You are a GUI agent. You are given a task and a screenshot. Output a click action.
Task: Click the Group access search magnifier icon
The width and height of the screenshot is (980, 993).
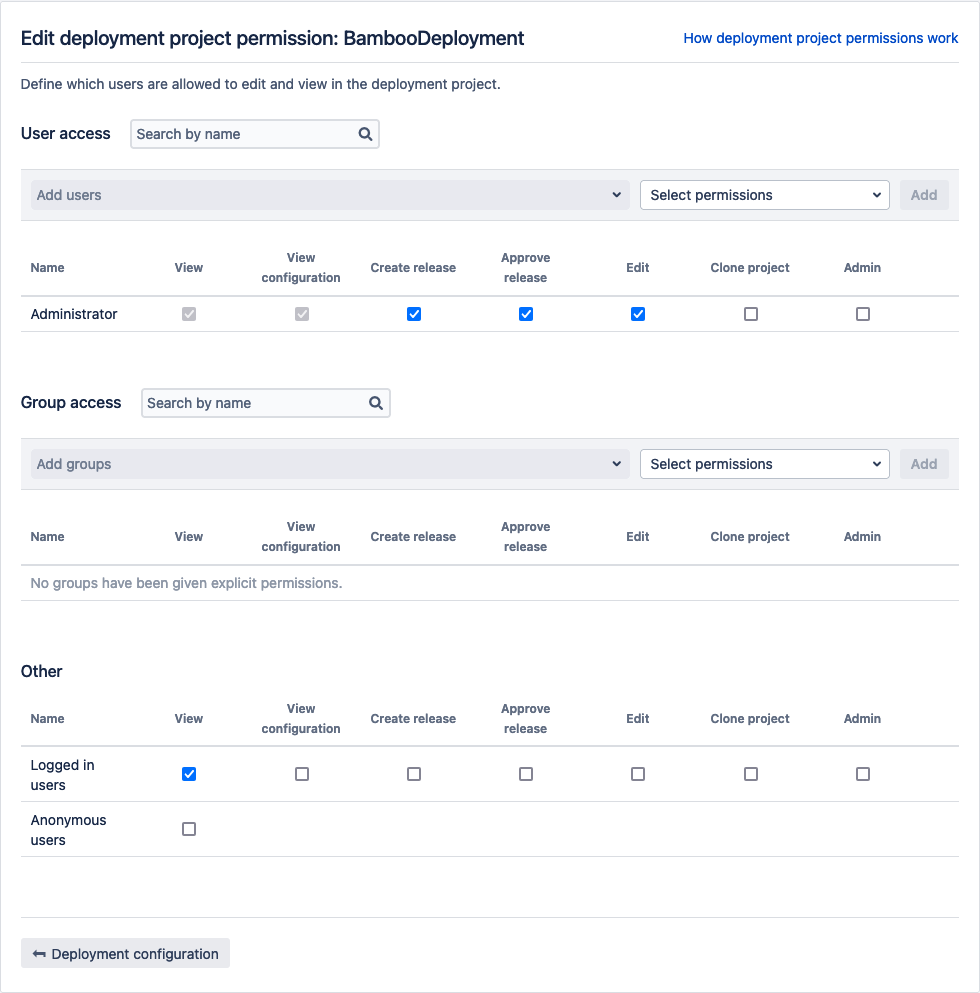coord(376,403)
